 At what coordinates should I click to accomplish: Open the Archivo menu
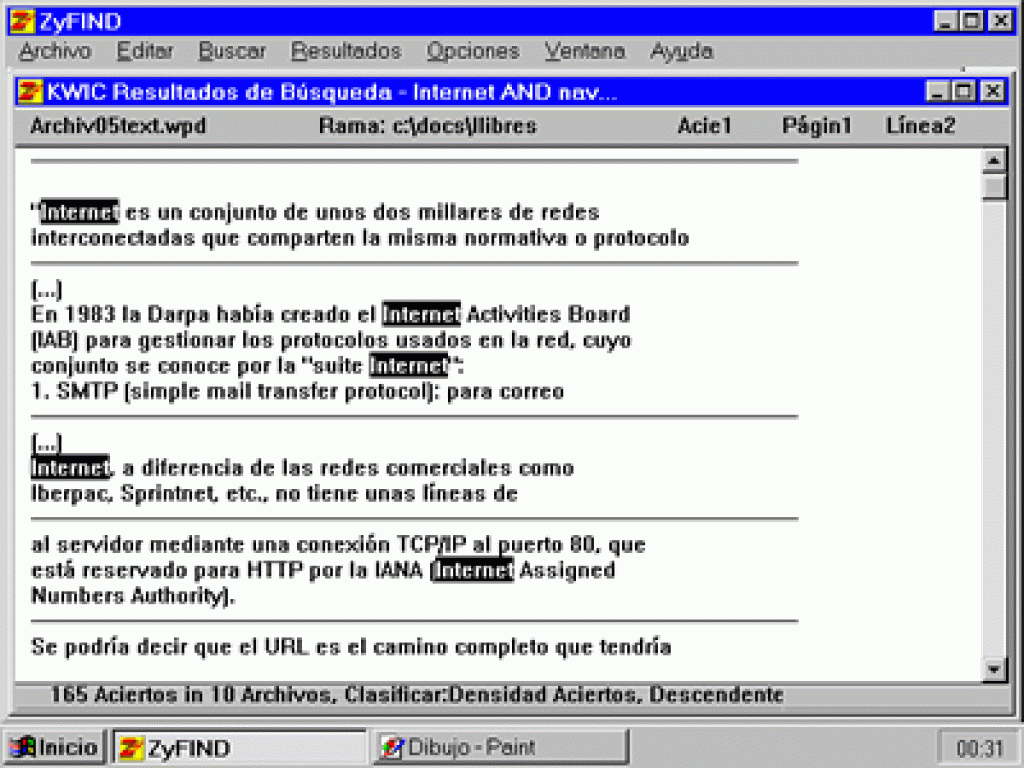(x=54, y=51)
